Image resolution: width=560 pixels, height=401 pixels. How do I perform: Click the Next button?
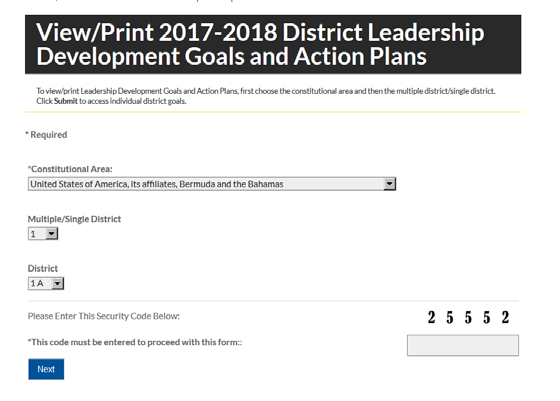pos(46,369)
